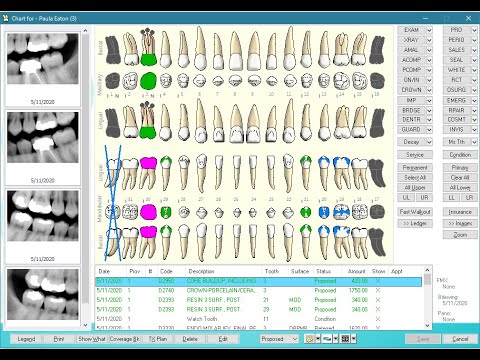Screen dimensions: 480x360
Task: Select tooth 4 occlusal view on maxillary row
Action: coord(166,81)
